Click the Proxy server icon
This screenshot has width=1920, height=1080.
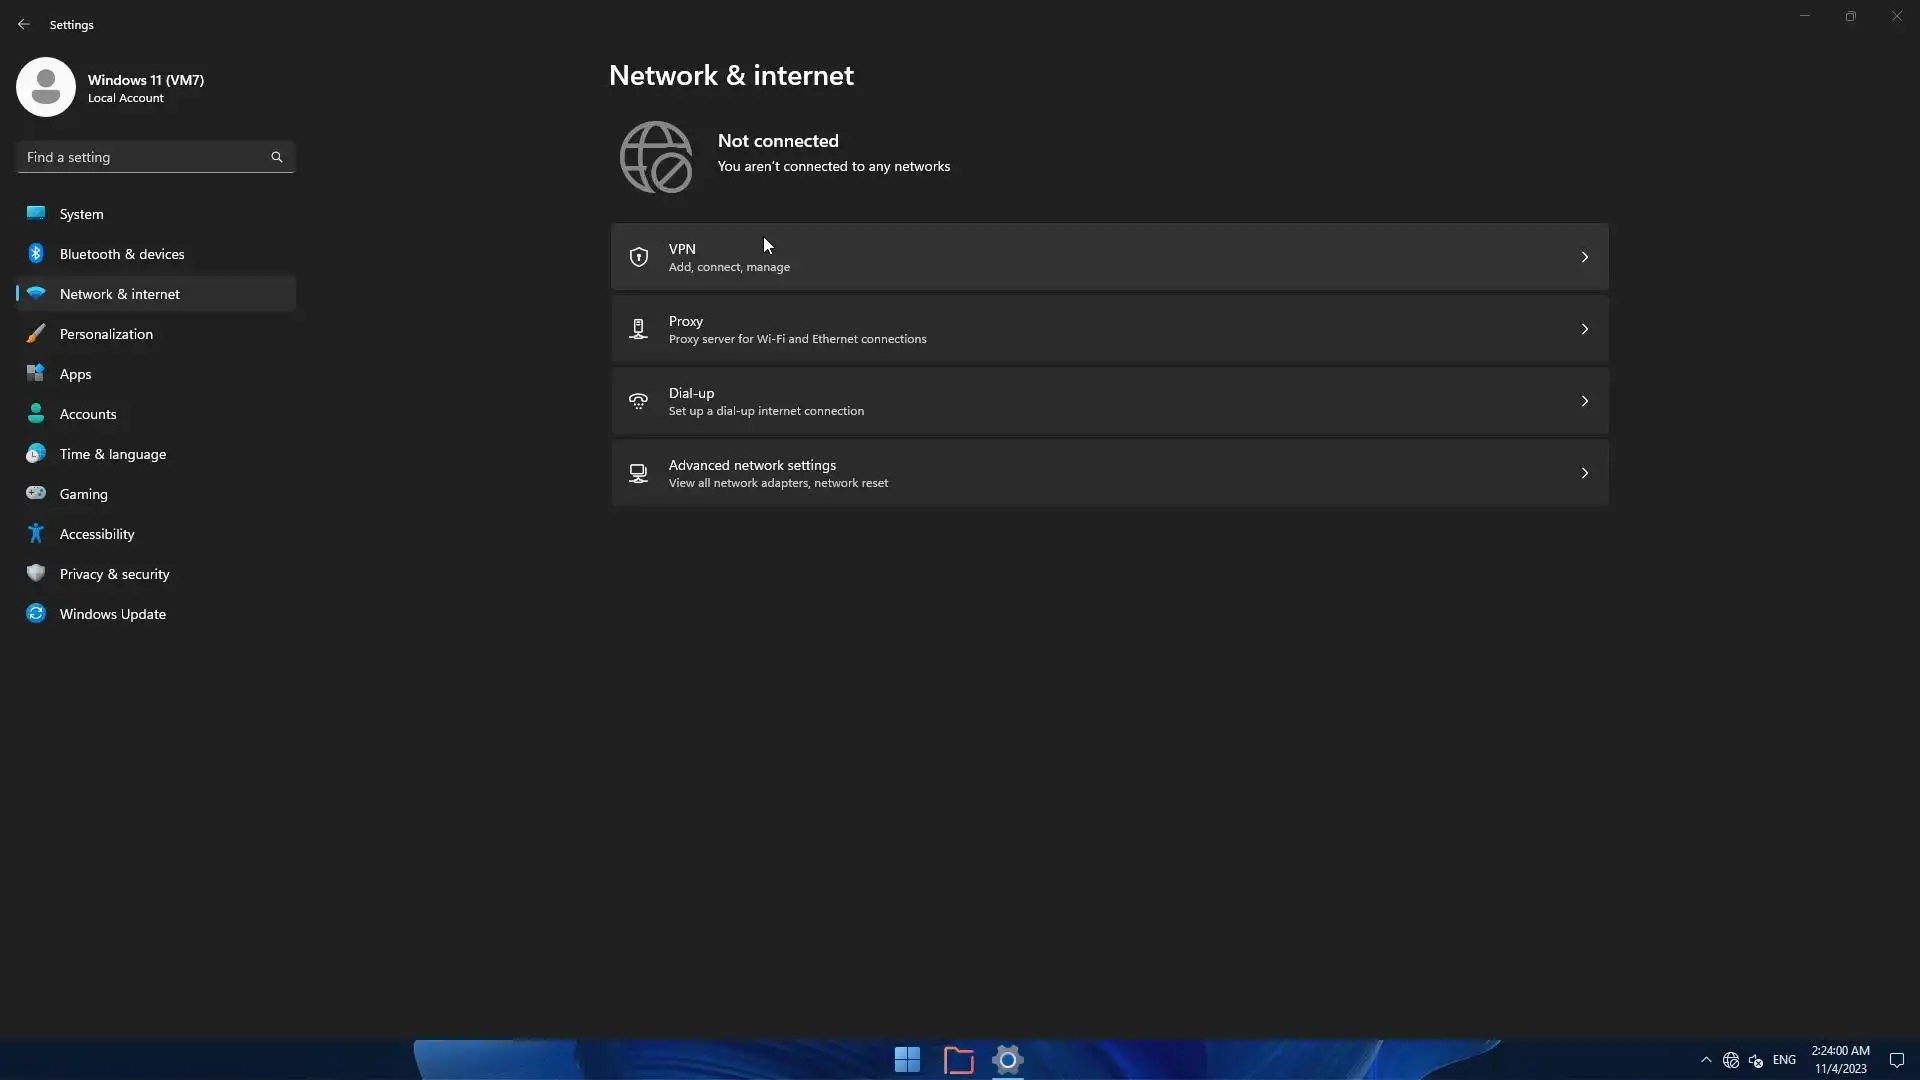tap(638, 329)
